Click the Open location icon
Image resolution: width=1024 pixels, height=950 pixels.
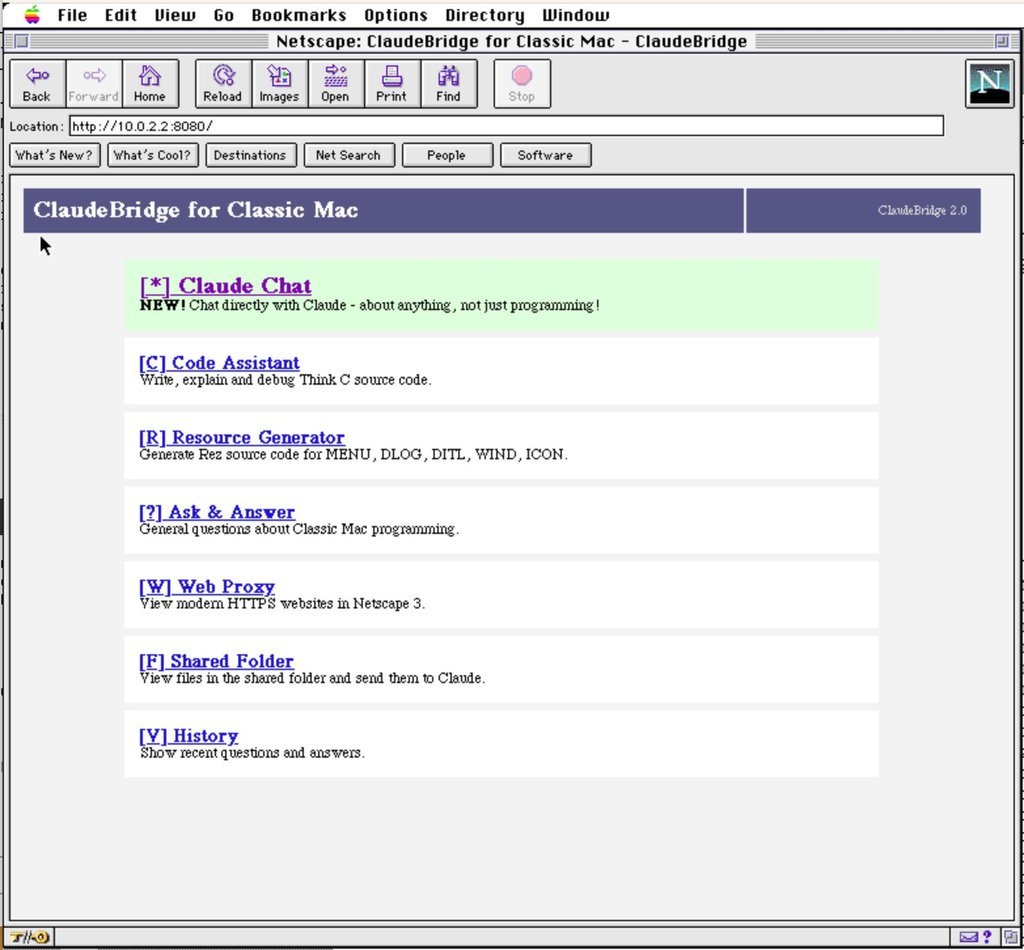click(x=335, y=84)
